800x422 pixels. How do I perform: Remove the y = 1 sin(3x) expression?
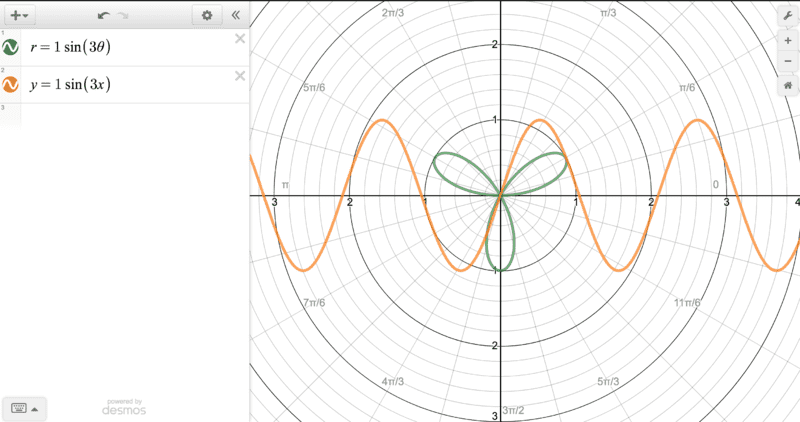(240, 76)
